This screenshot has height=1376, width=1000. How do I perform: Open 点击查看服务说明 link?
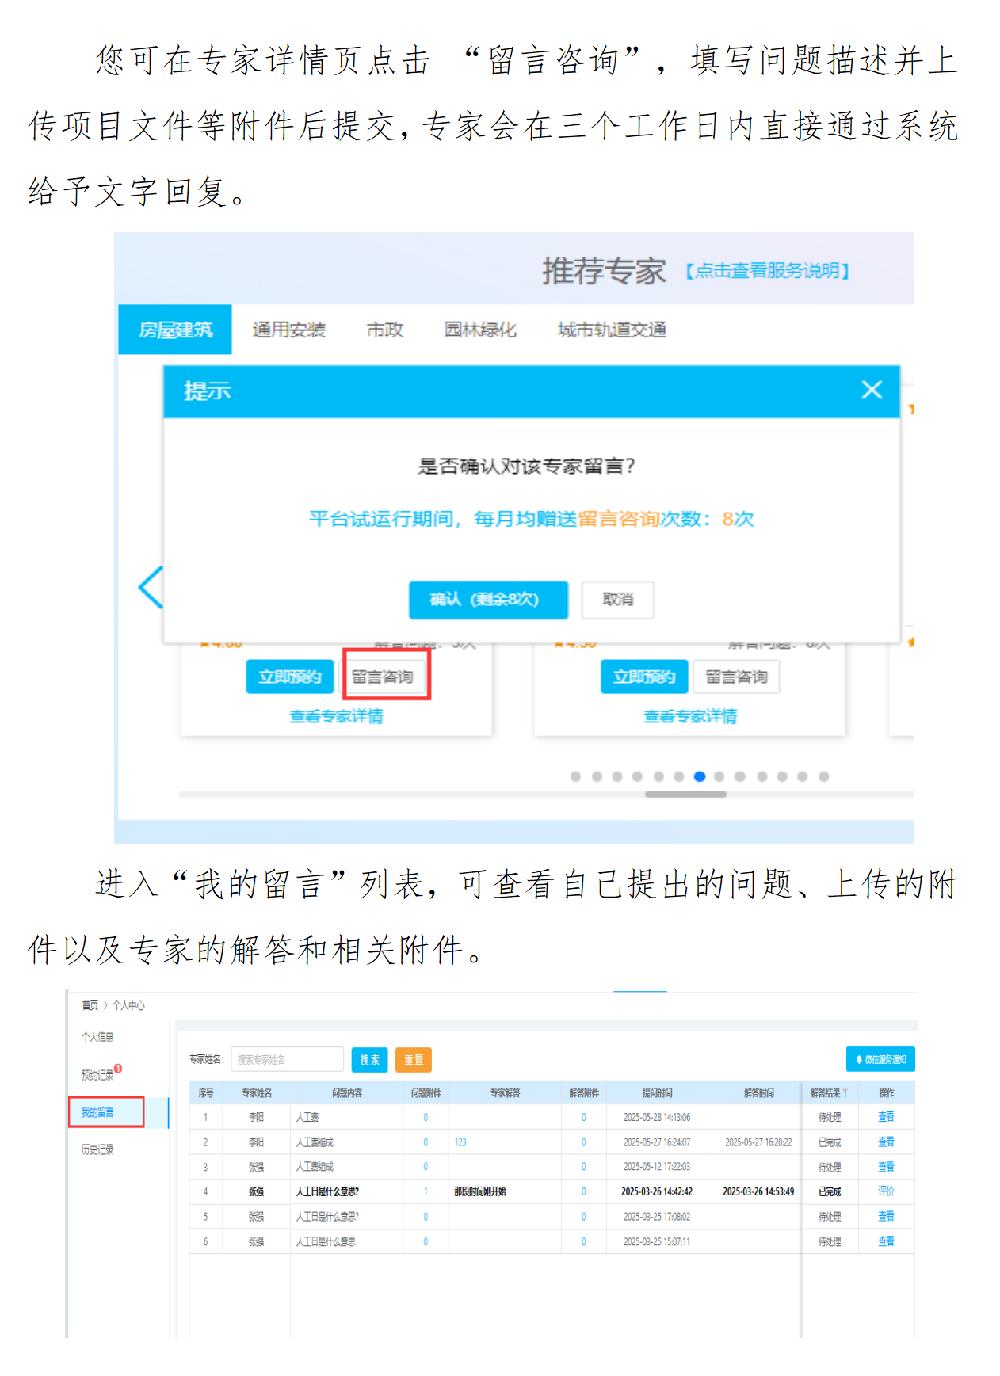click(x=767, y=271)
